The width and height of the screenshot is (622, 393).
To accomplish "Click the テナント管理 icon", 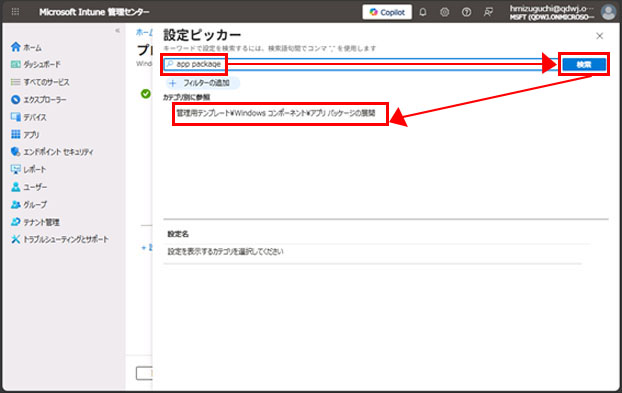I will tap(15, 222).
